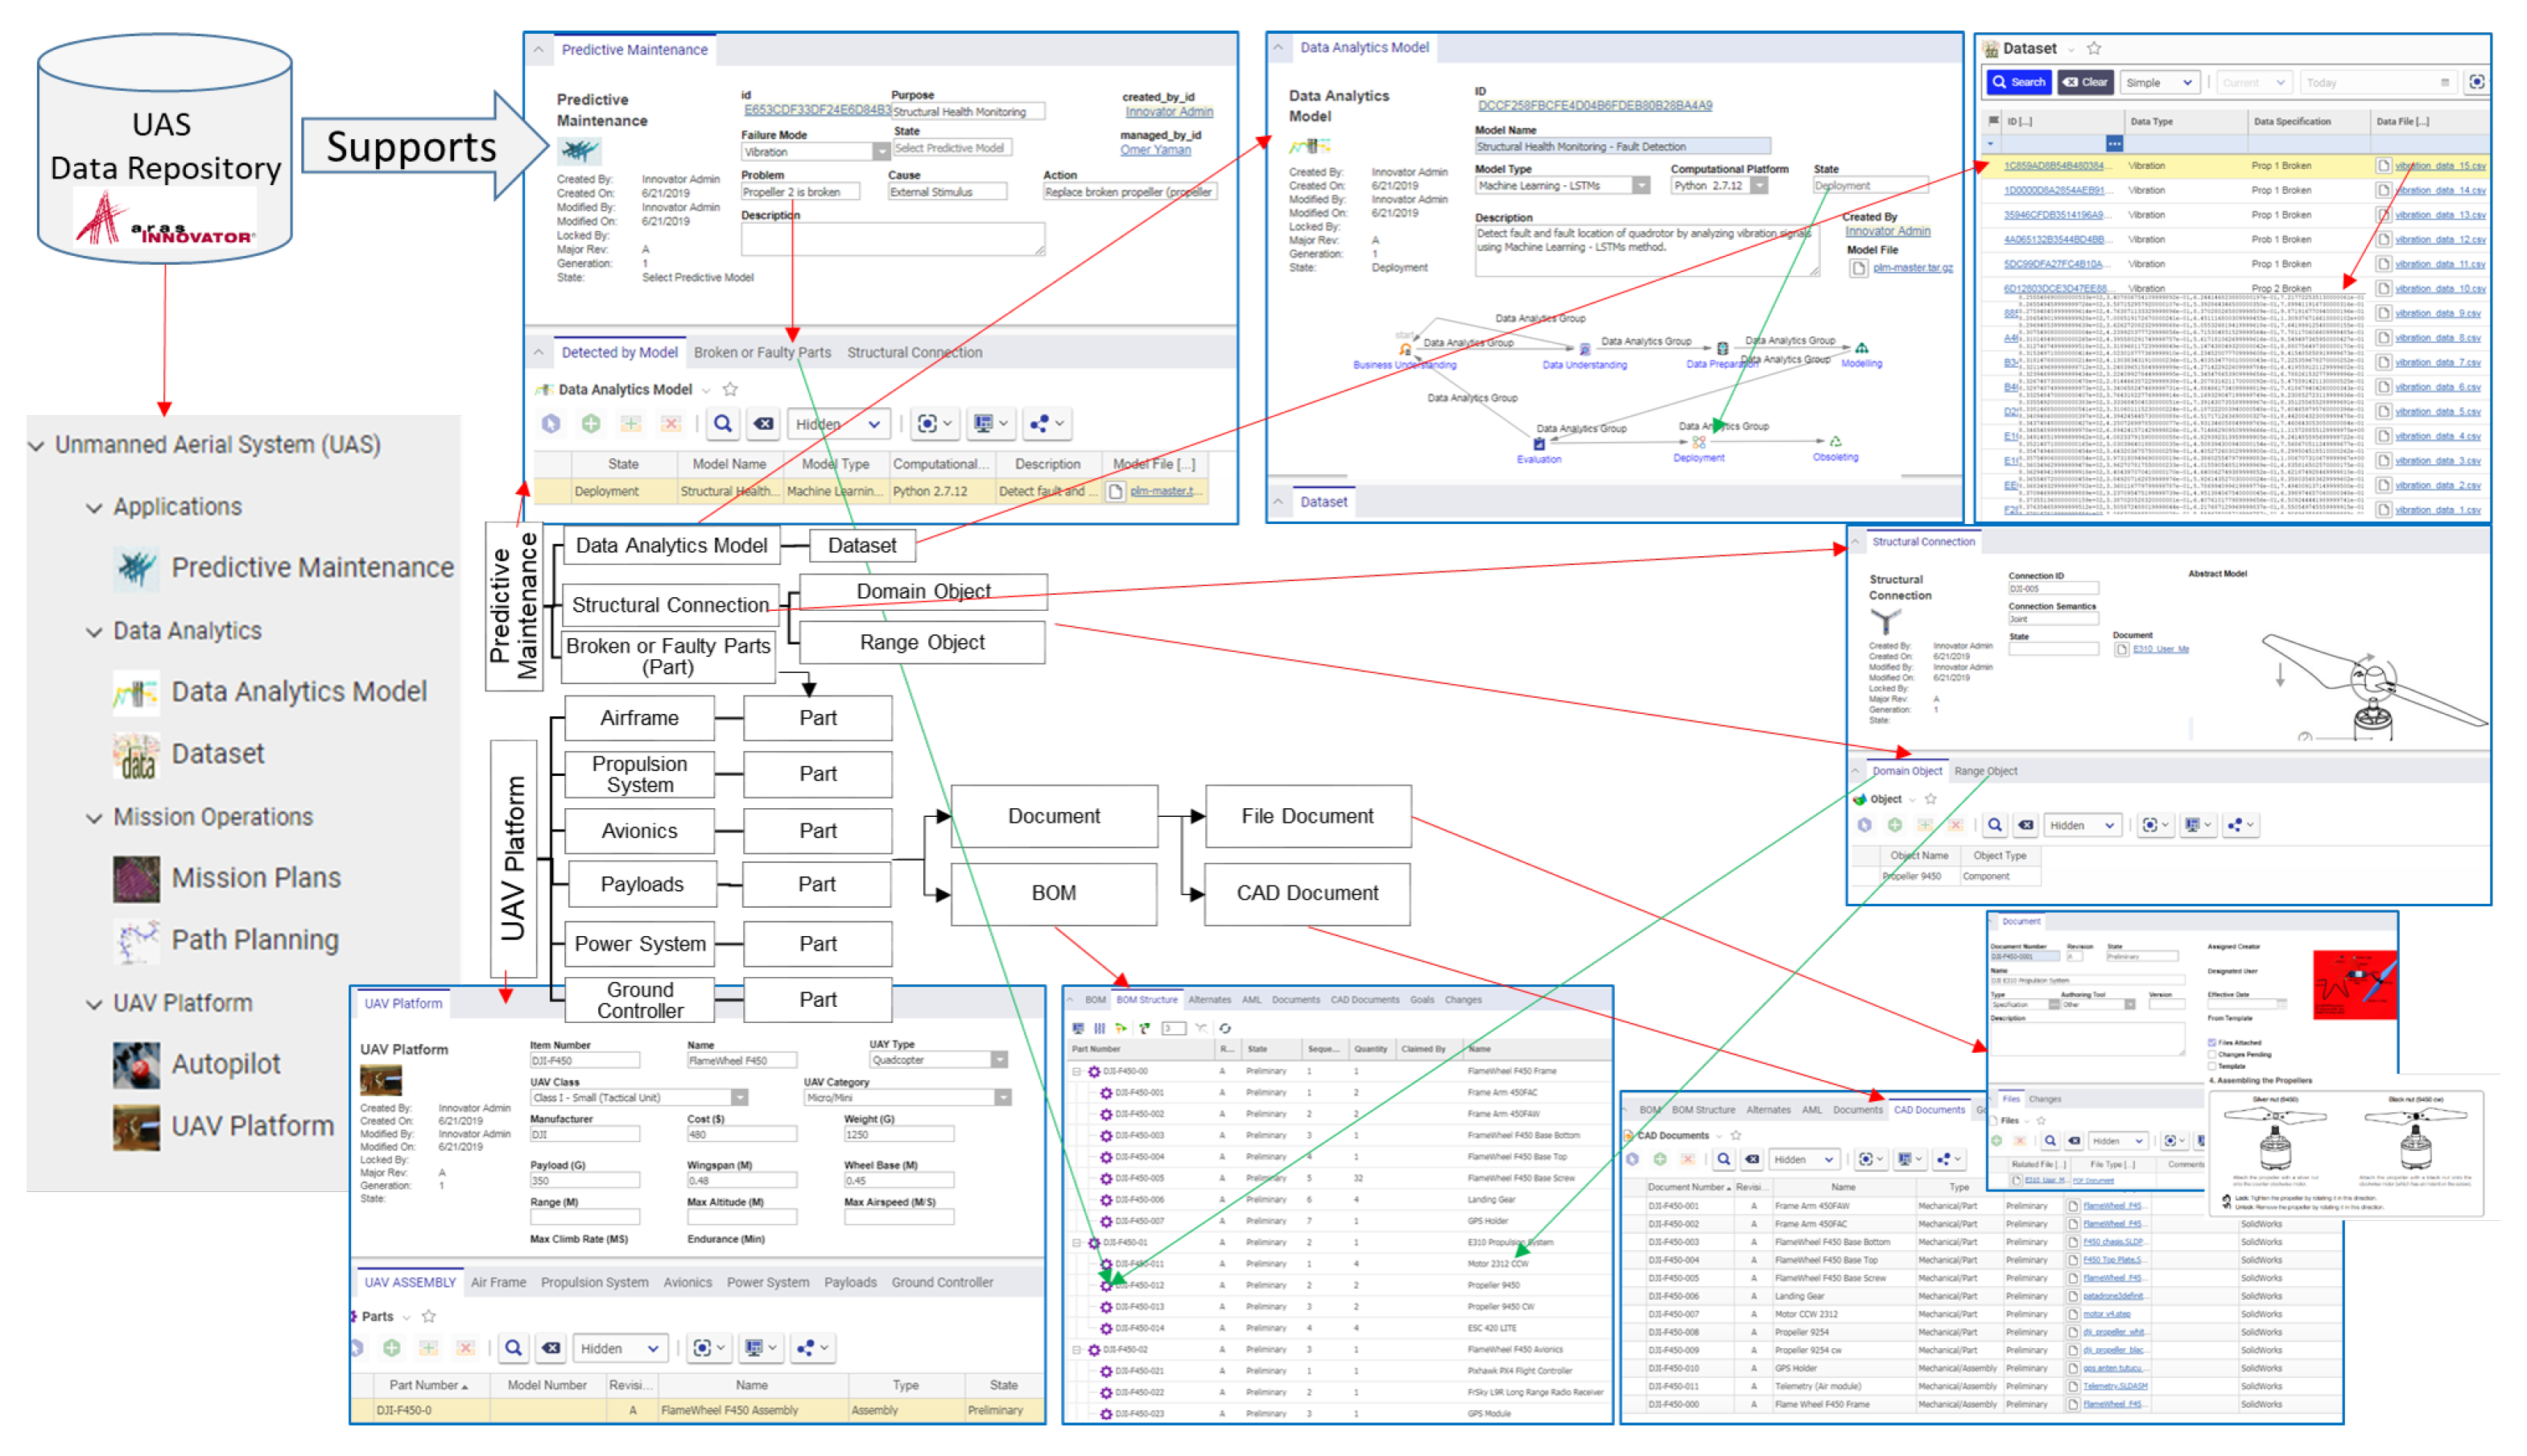Click search magnifier in Data Analytics Model toolbar
The image size is (2527, 1456).
722,424
